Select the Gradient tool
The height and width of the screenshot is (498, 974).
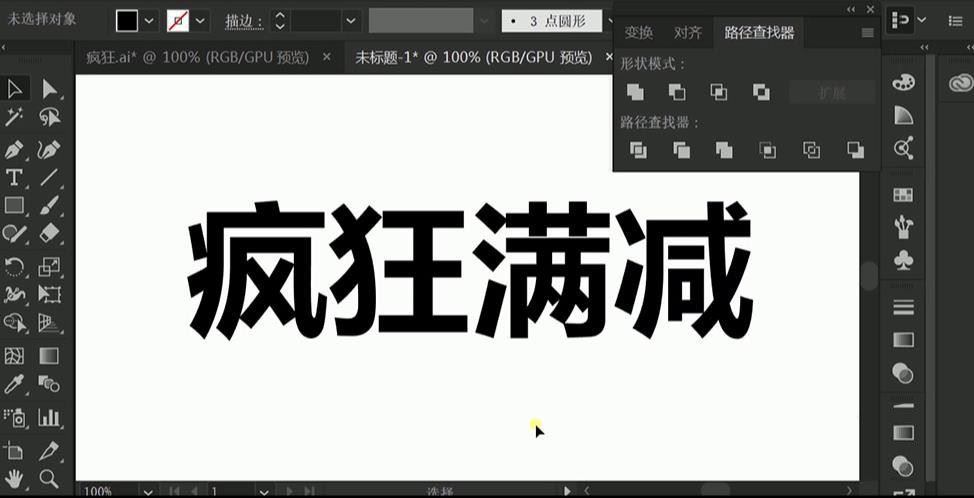(49, 356)
